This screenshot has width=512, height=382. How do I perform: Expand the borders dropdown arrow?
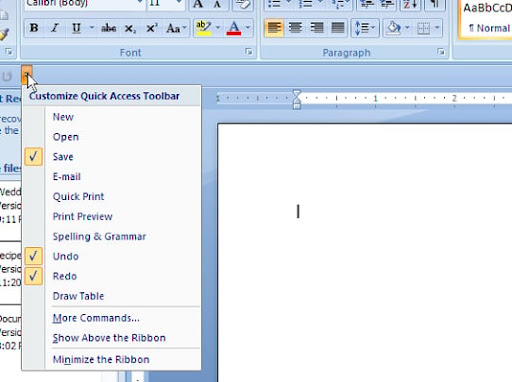click(x=437, y=28)
